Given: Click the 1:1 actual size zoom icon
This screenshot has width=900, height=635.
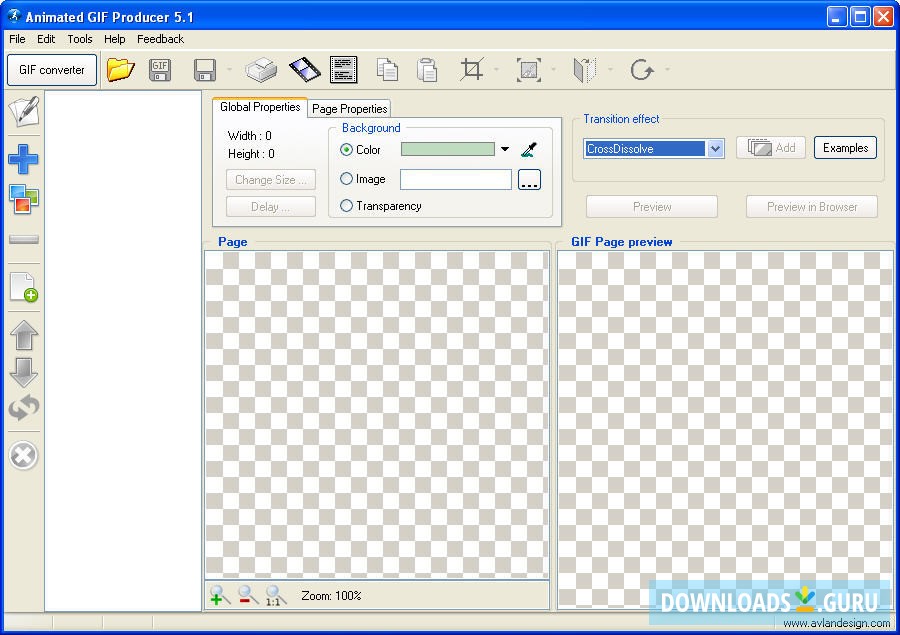Looking at the screenshot, I should [x=276, y=595].
